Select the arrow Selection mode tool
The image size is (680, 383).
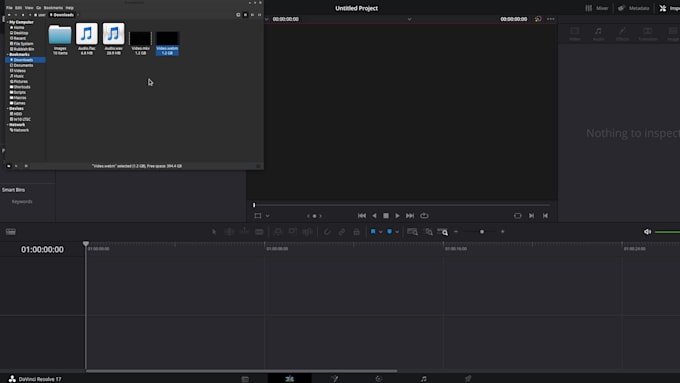[x=214, y=232]
